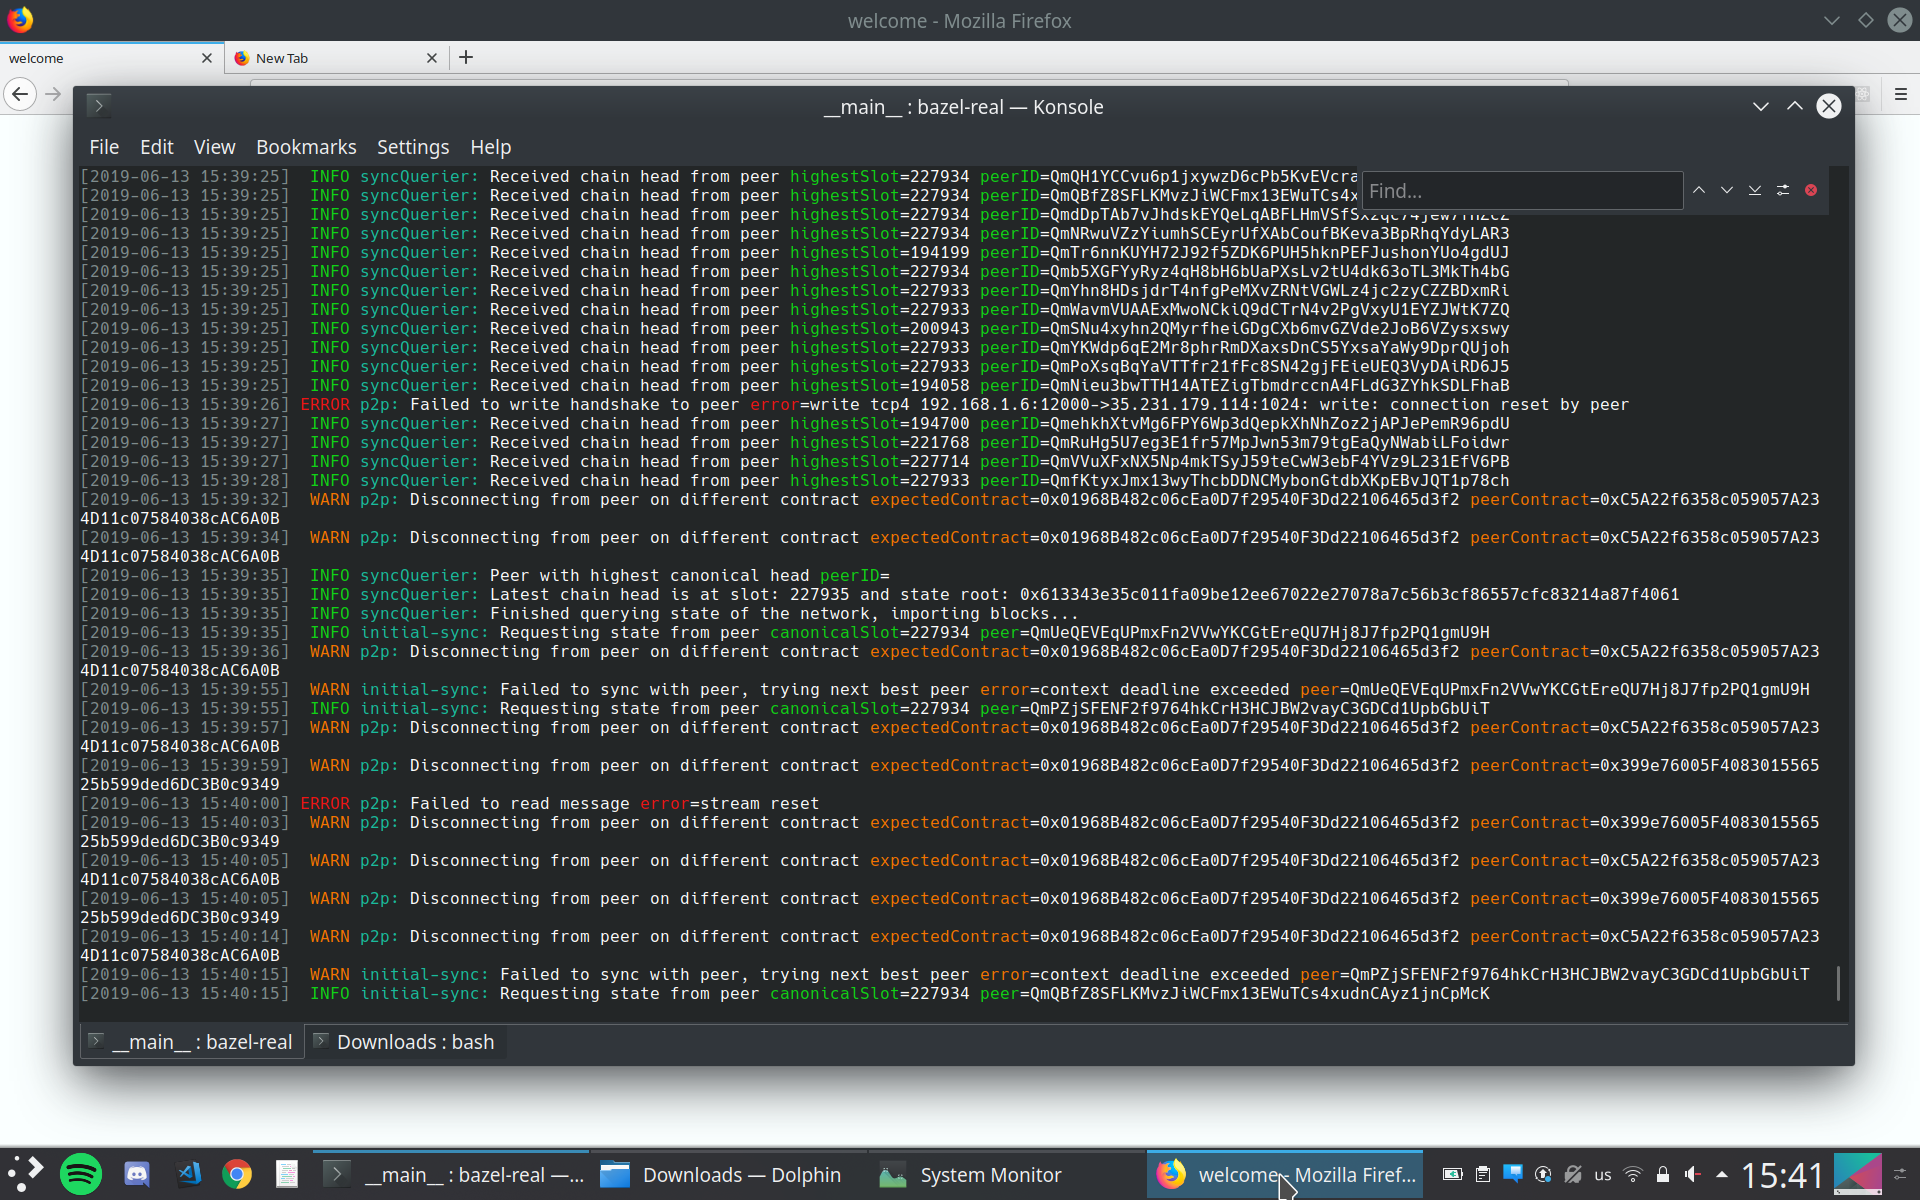Screen dimensions: 1920x1200
Task: Switch to Downloads : bash terminal tab
Action: coord(405,1041)
